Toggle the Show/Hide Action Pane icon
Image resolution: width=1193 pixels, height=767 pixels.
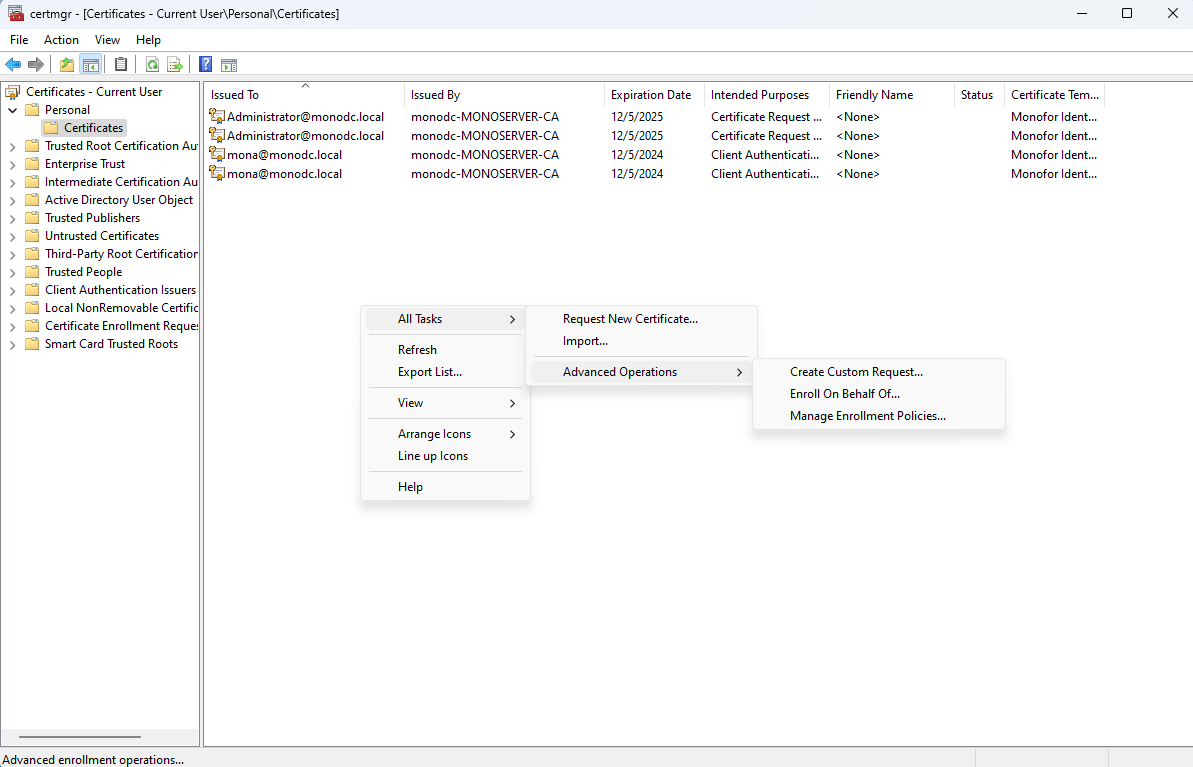click(x=229, y=65)
